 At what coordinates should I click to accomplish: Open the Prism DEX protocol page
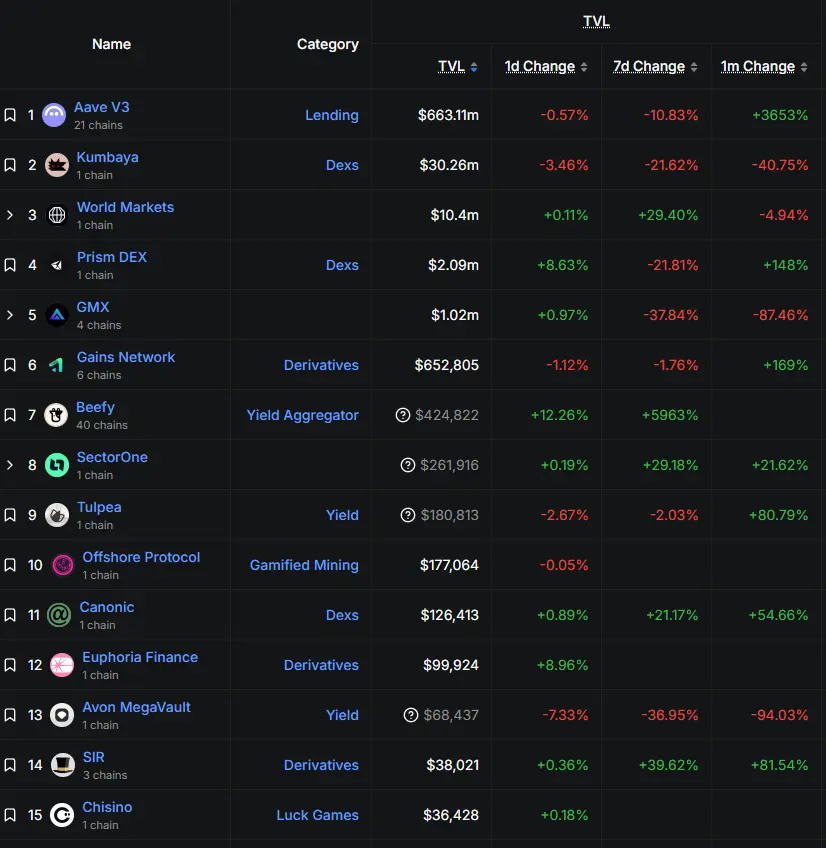click(x=112, y=257)
